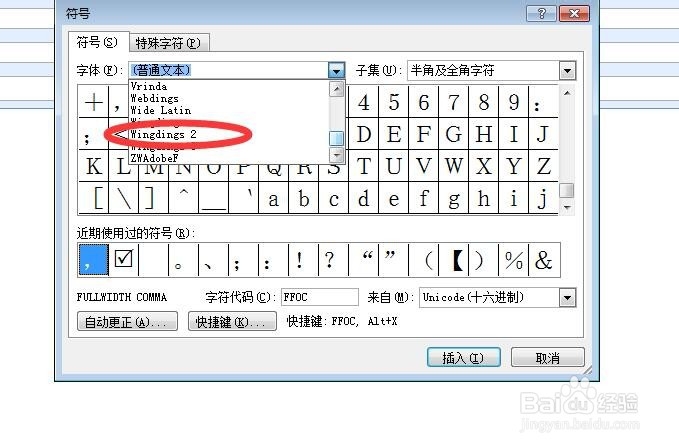Select capital letter D in the symbol grid

pyautogui.click(x=364, y=134)
